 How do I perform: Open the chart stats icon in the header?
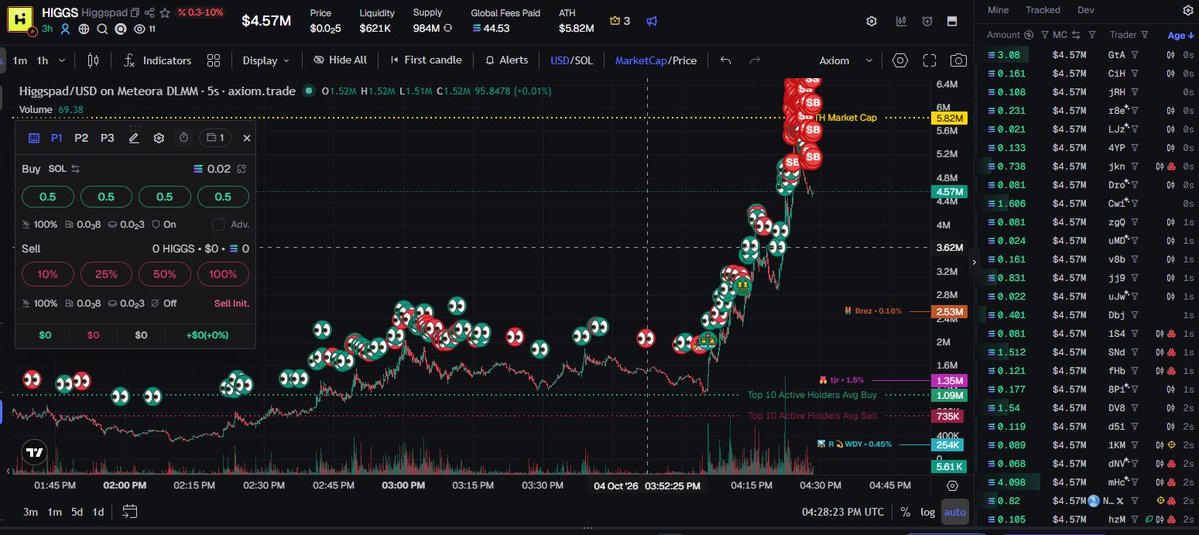[x=902, y=21]
